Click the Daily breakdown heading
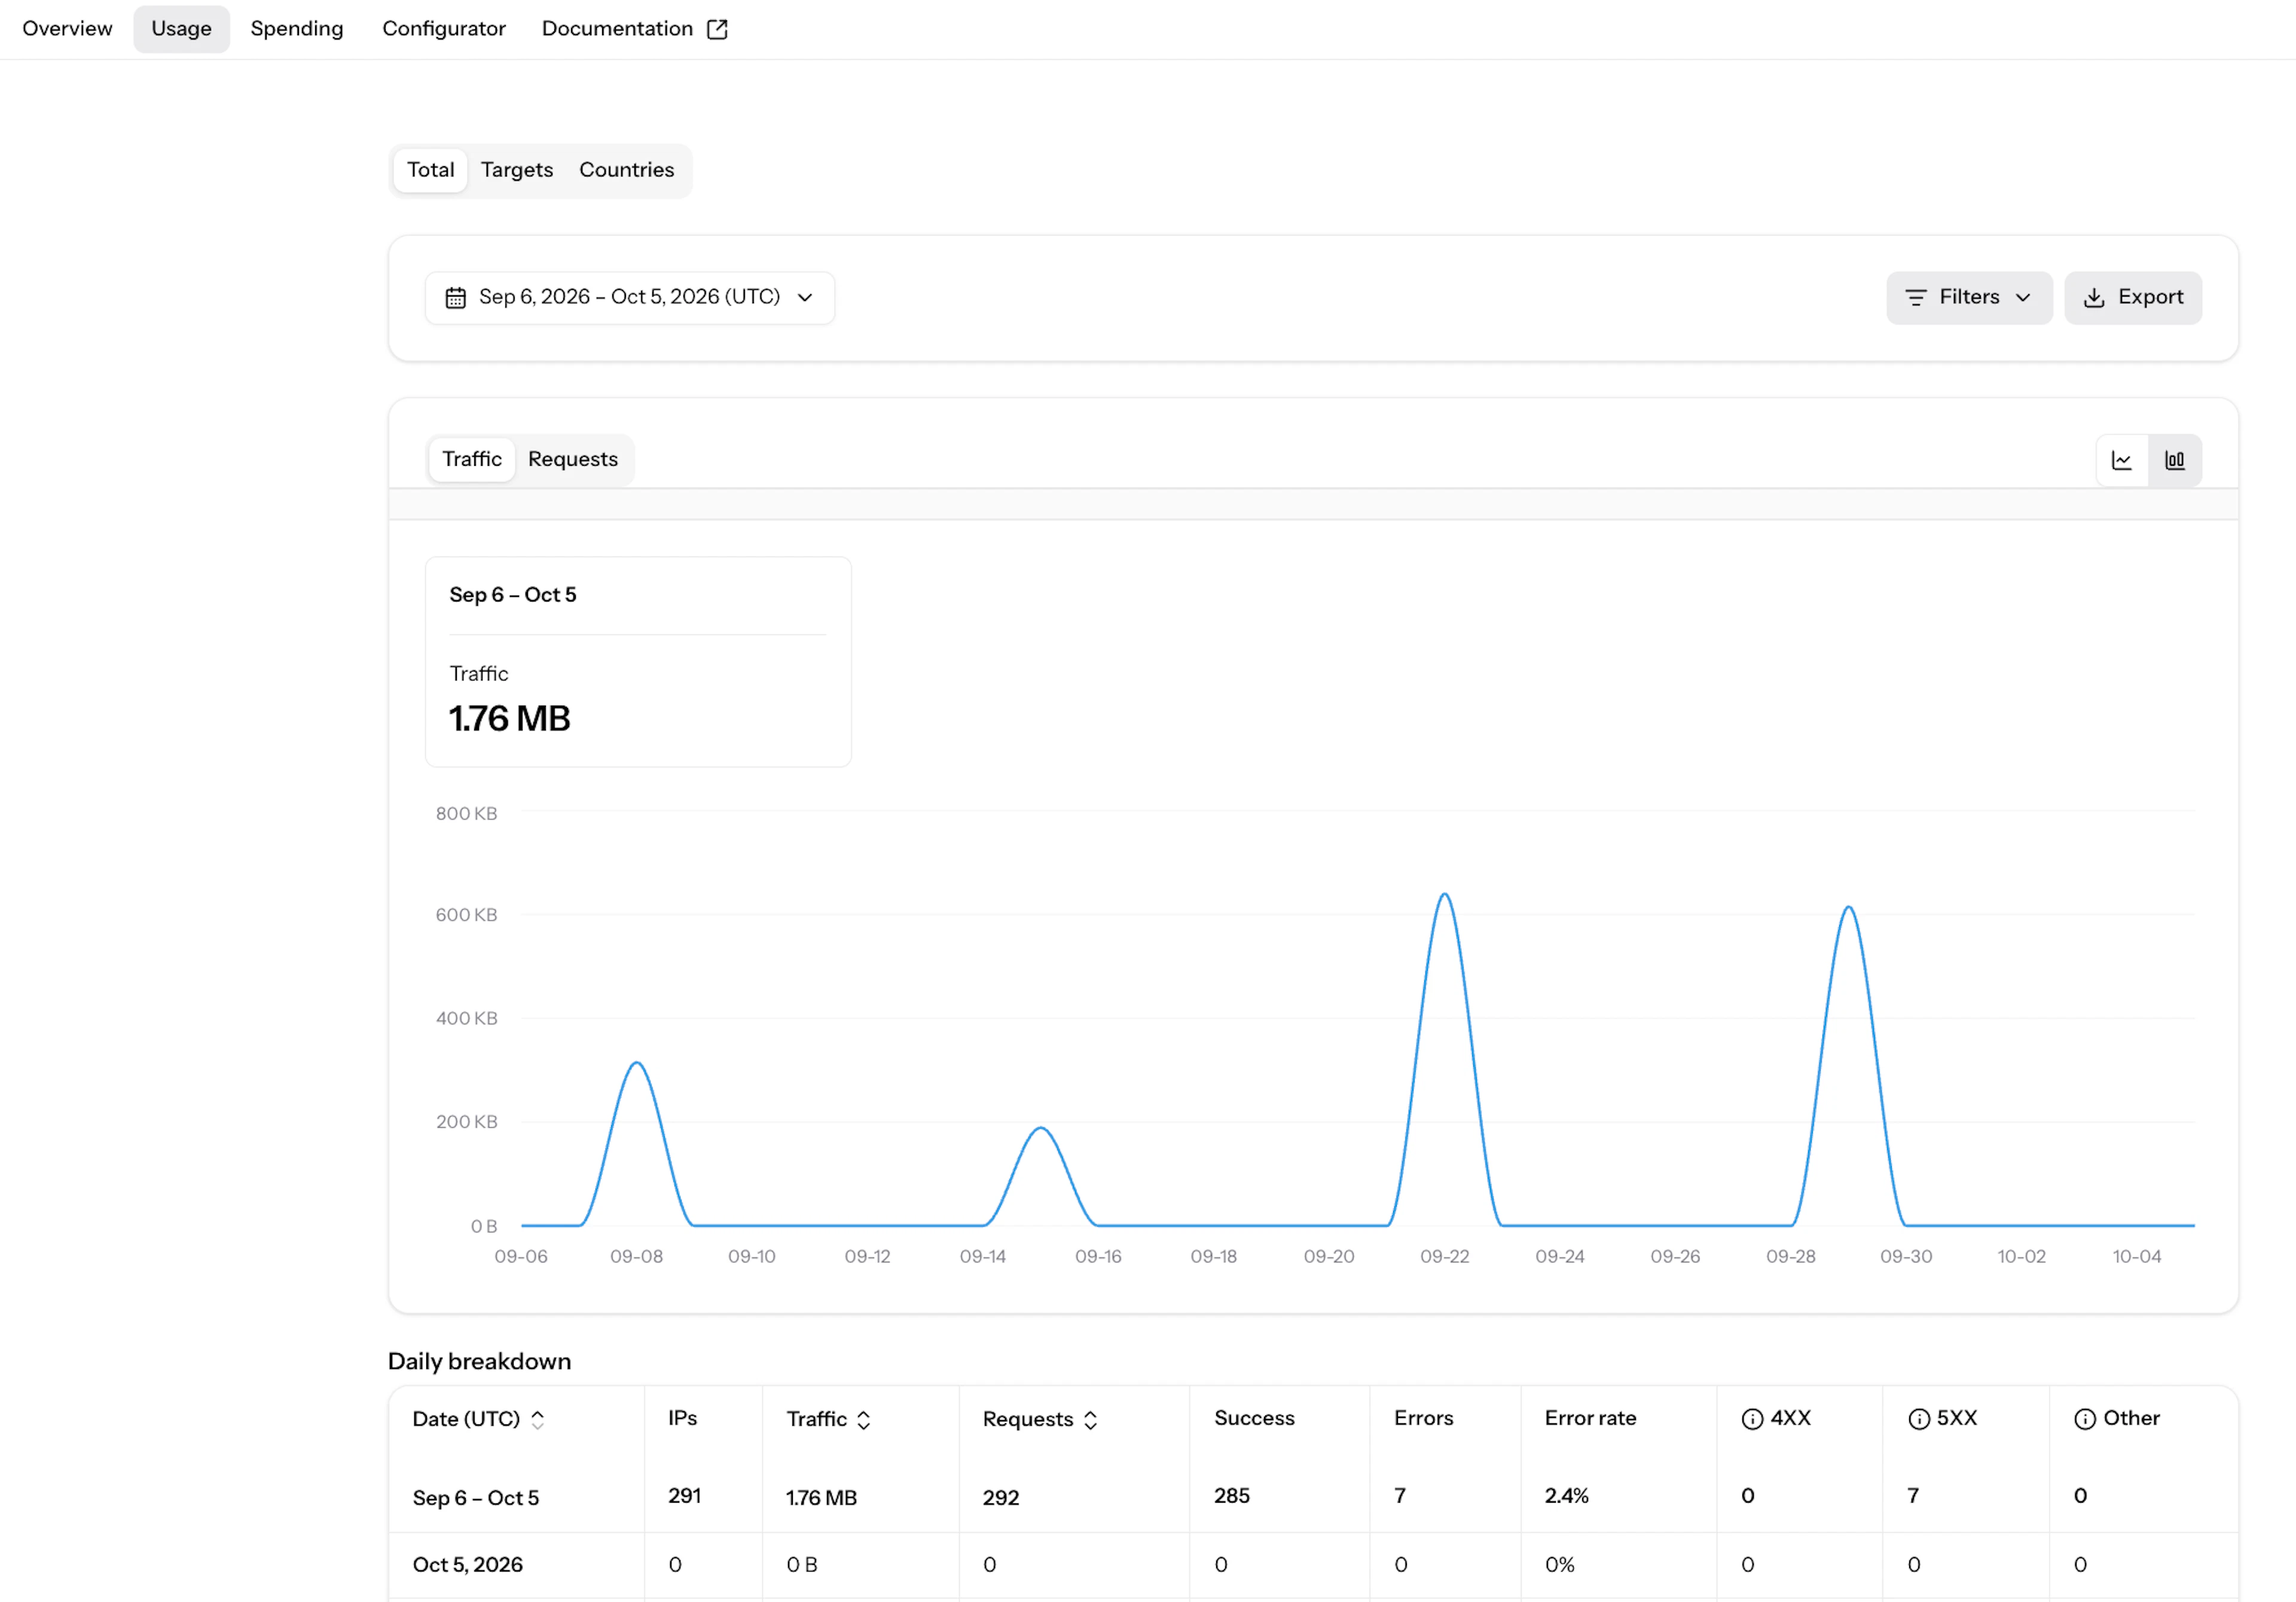This screenshot has height=1602, width=2296. [x=480, y=1362]
